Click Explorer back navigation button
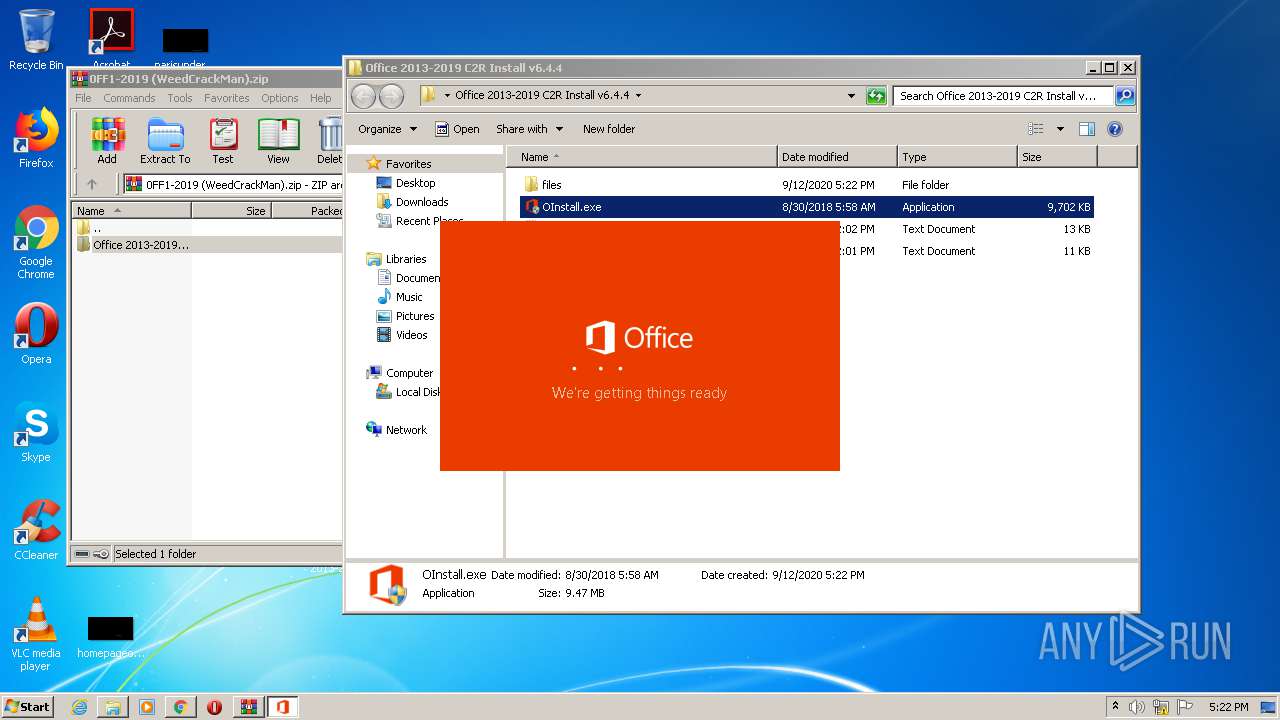This screenshot has width=1280, height=720. click(363, 96)
